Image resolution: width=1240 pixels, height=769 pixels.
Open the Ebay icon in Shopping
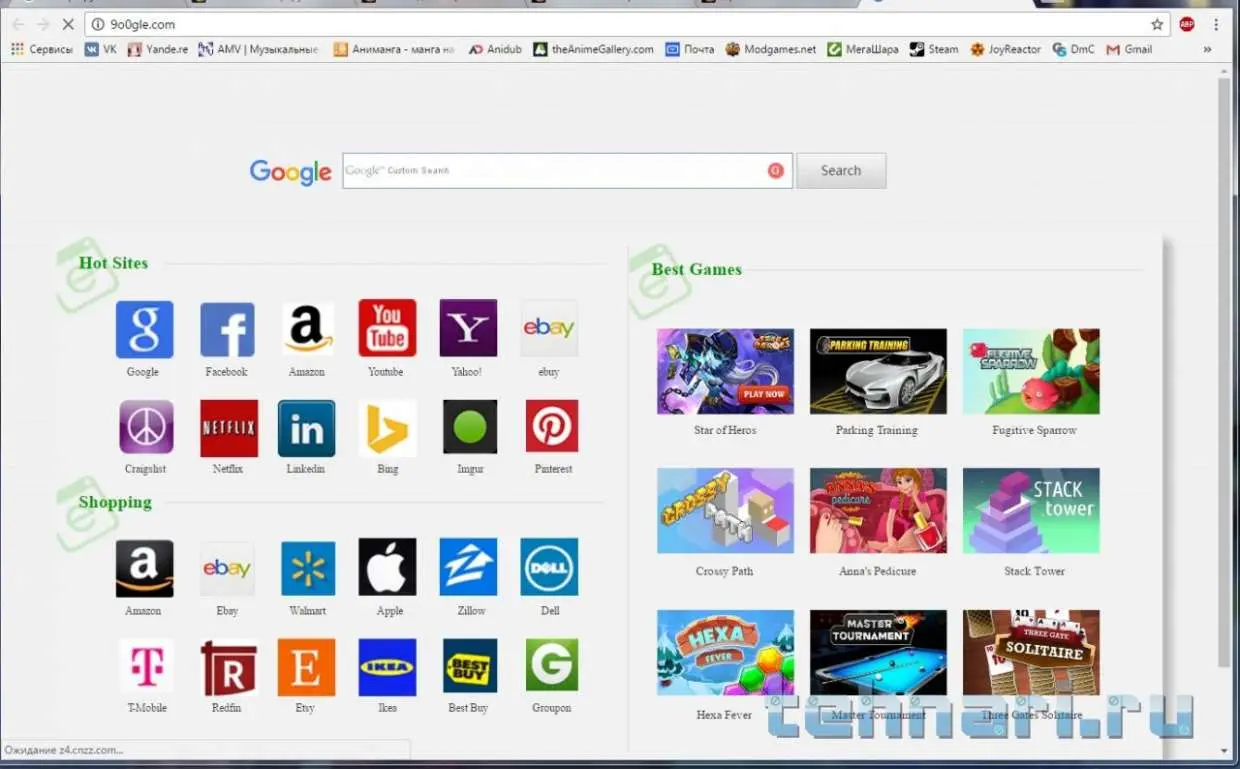coord(227,569)
